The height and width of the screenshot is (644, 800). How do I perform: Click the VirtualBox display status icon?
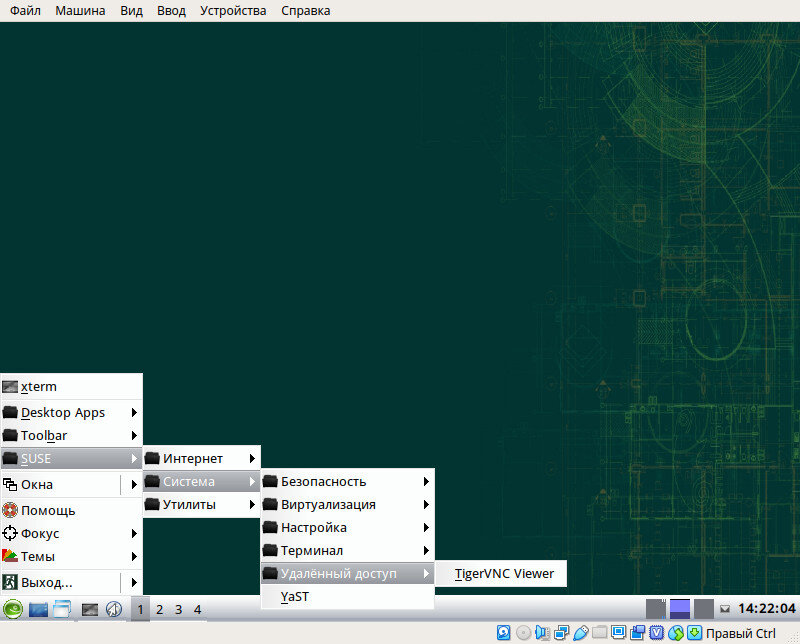point(618,633)
